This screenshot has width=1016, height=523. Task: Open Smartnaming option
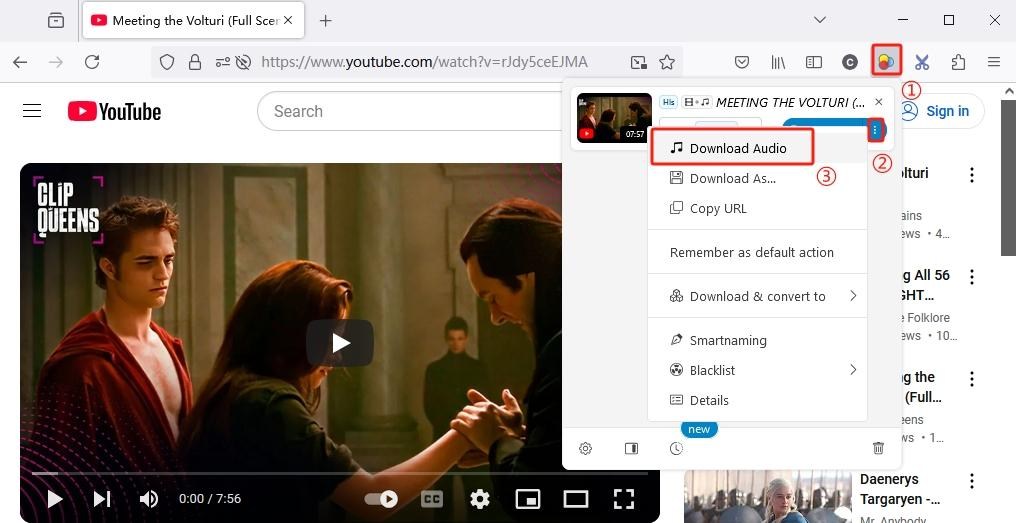757,340
